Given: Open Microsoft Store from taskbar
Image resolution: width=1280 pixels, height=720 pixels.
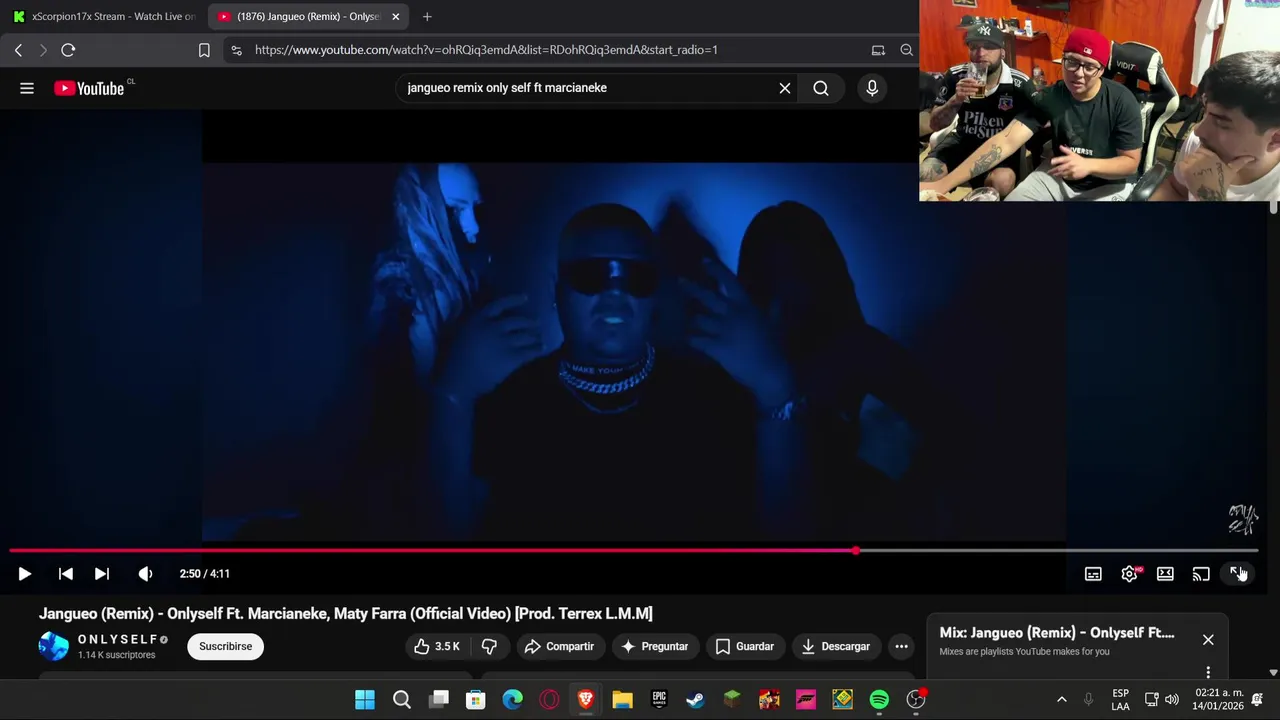Looking at the screenshot, I should click(x=476, y=699).
